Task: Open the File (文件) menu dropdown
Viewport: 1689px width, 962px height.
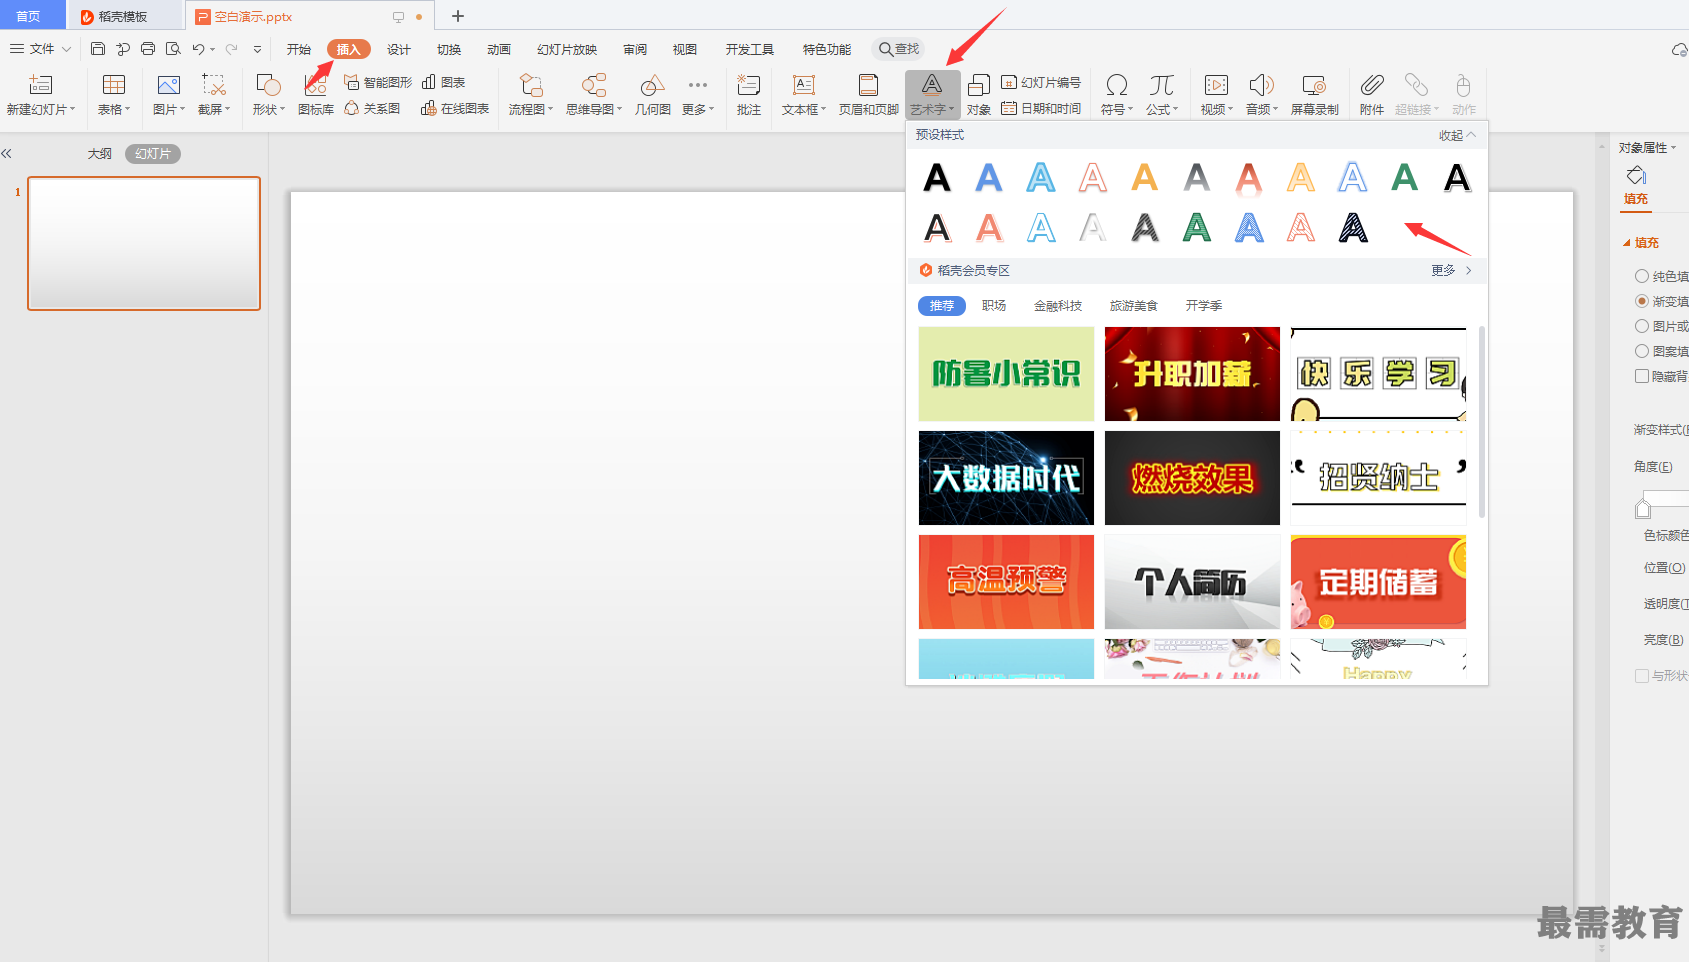Action: pyautogui.click(x=40, y=48)
